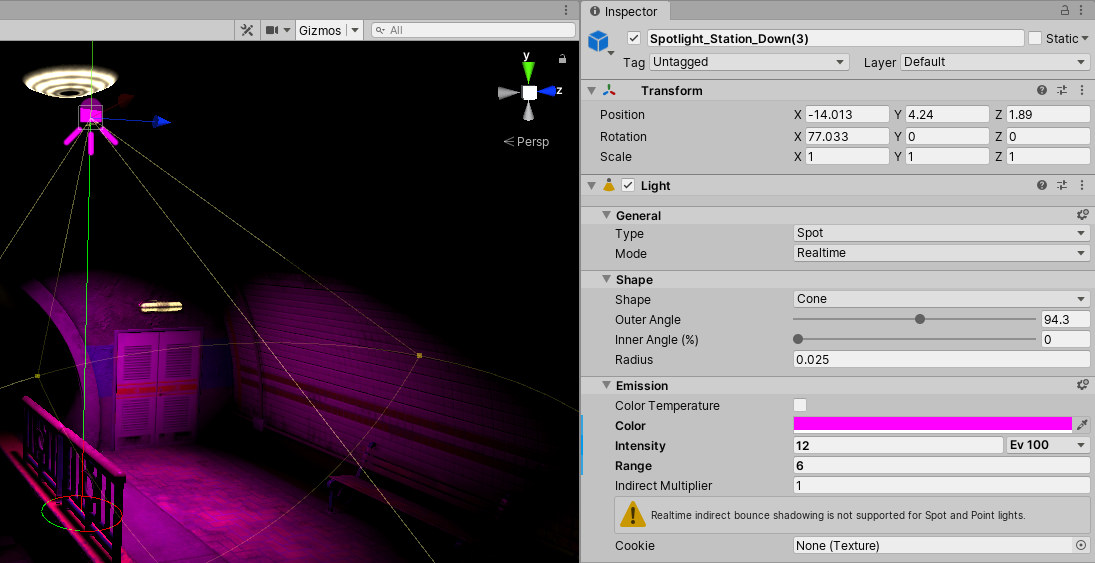Screen dimensions: 1095x563
Task: Enable the Color Temperature checkbox
Action: click(800, 405)
